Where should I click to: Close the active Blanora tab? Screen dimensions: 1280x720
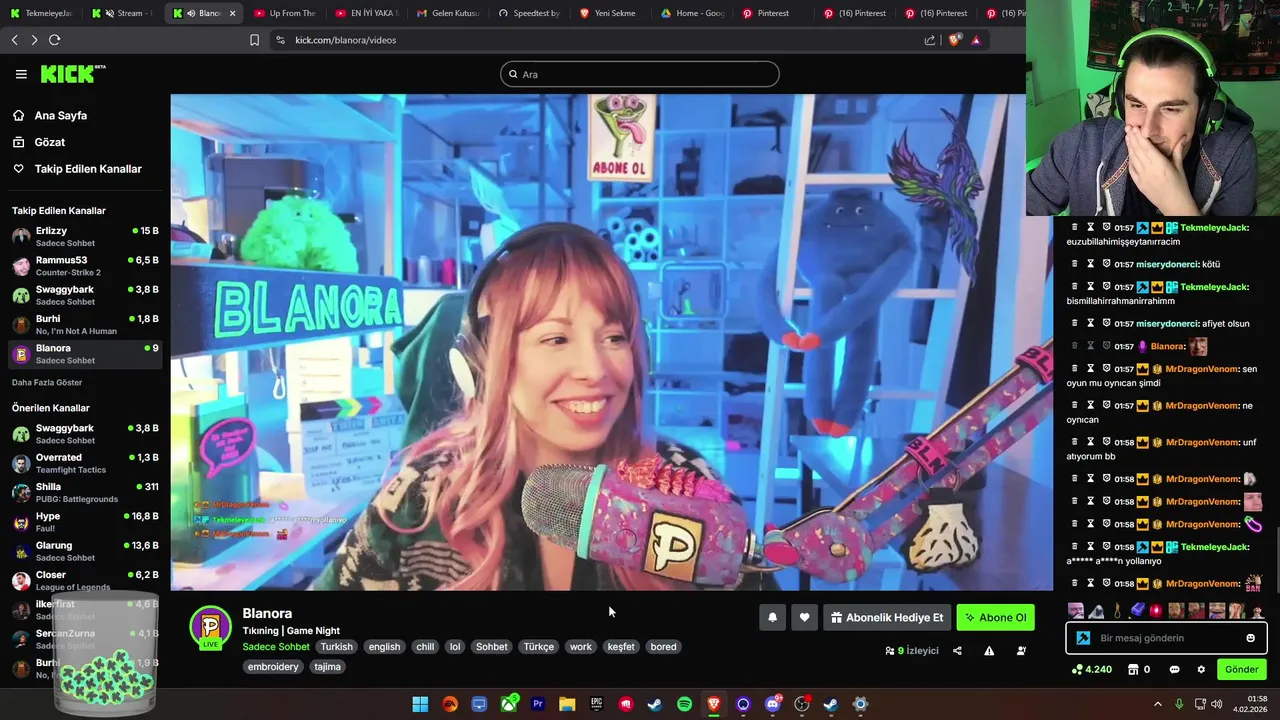232,13
